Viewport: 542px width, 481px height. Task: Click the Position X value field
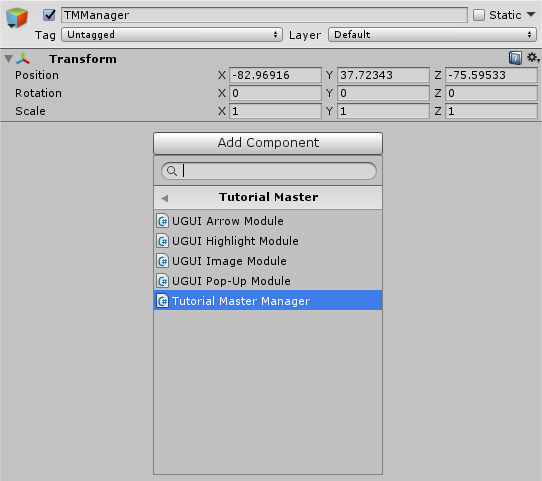pos(275,75)
